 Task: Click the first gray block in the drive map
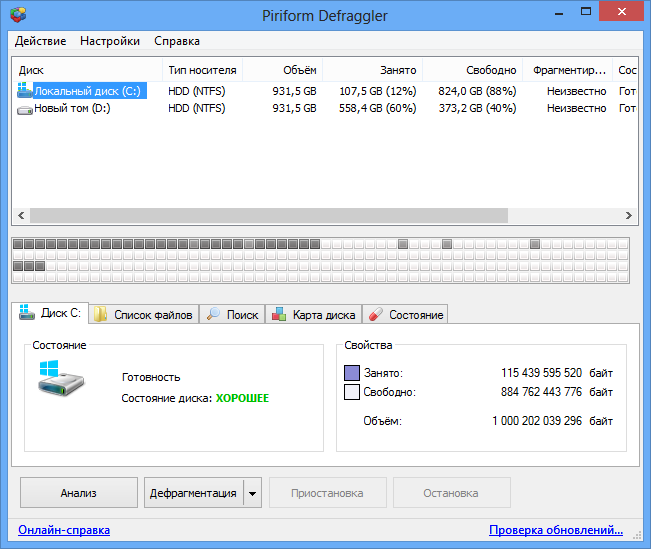pos(18,244)
